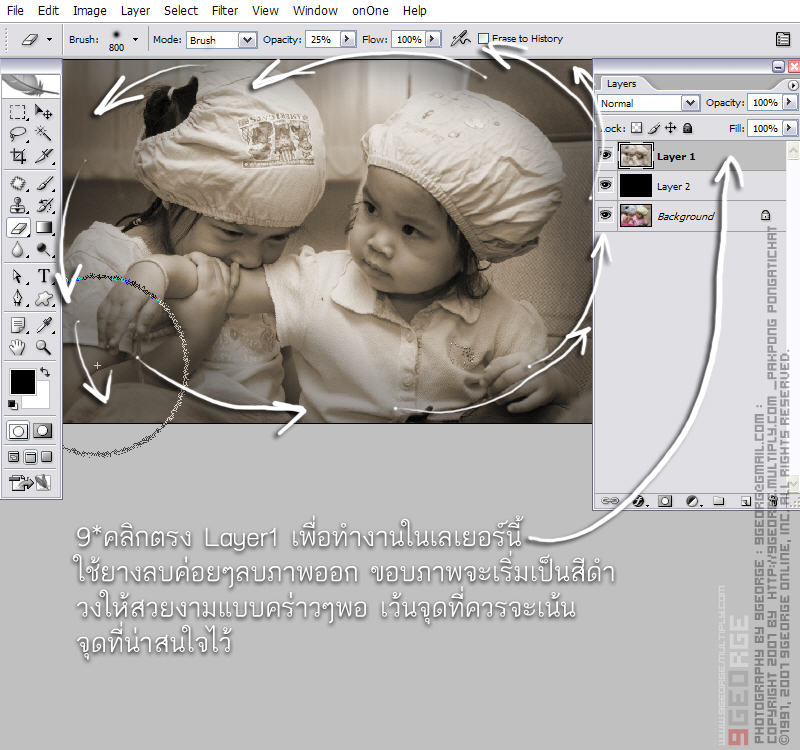
Task: Open the Flow slider arrow
Action: tap(433, 39)
